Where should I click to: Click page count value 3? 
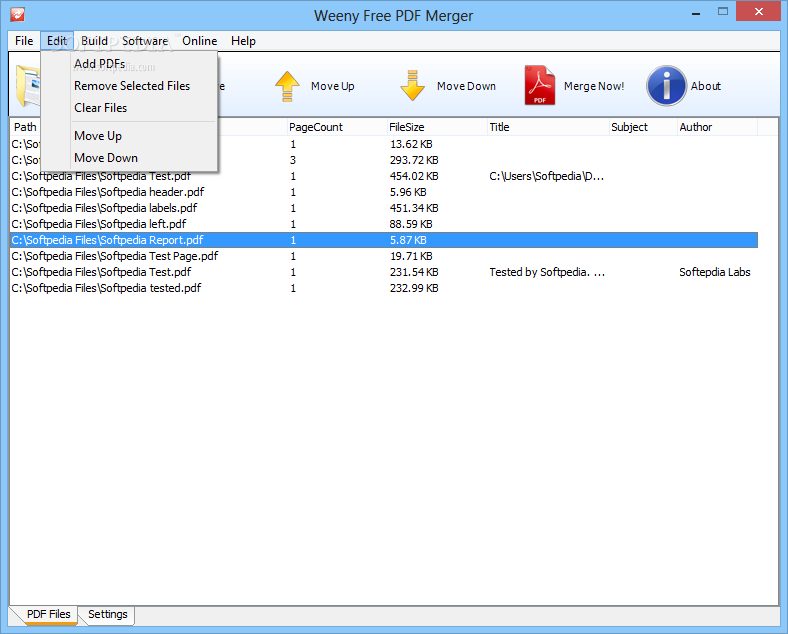point(293,160)
